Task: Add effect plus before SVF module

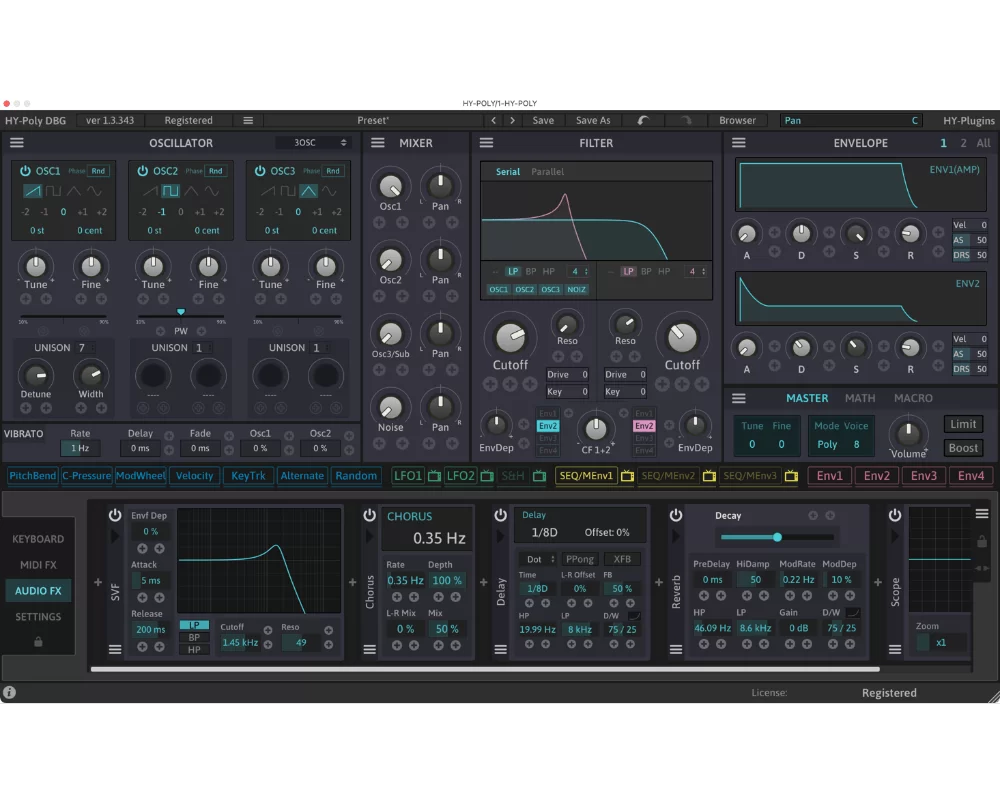Action: 98,582
